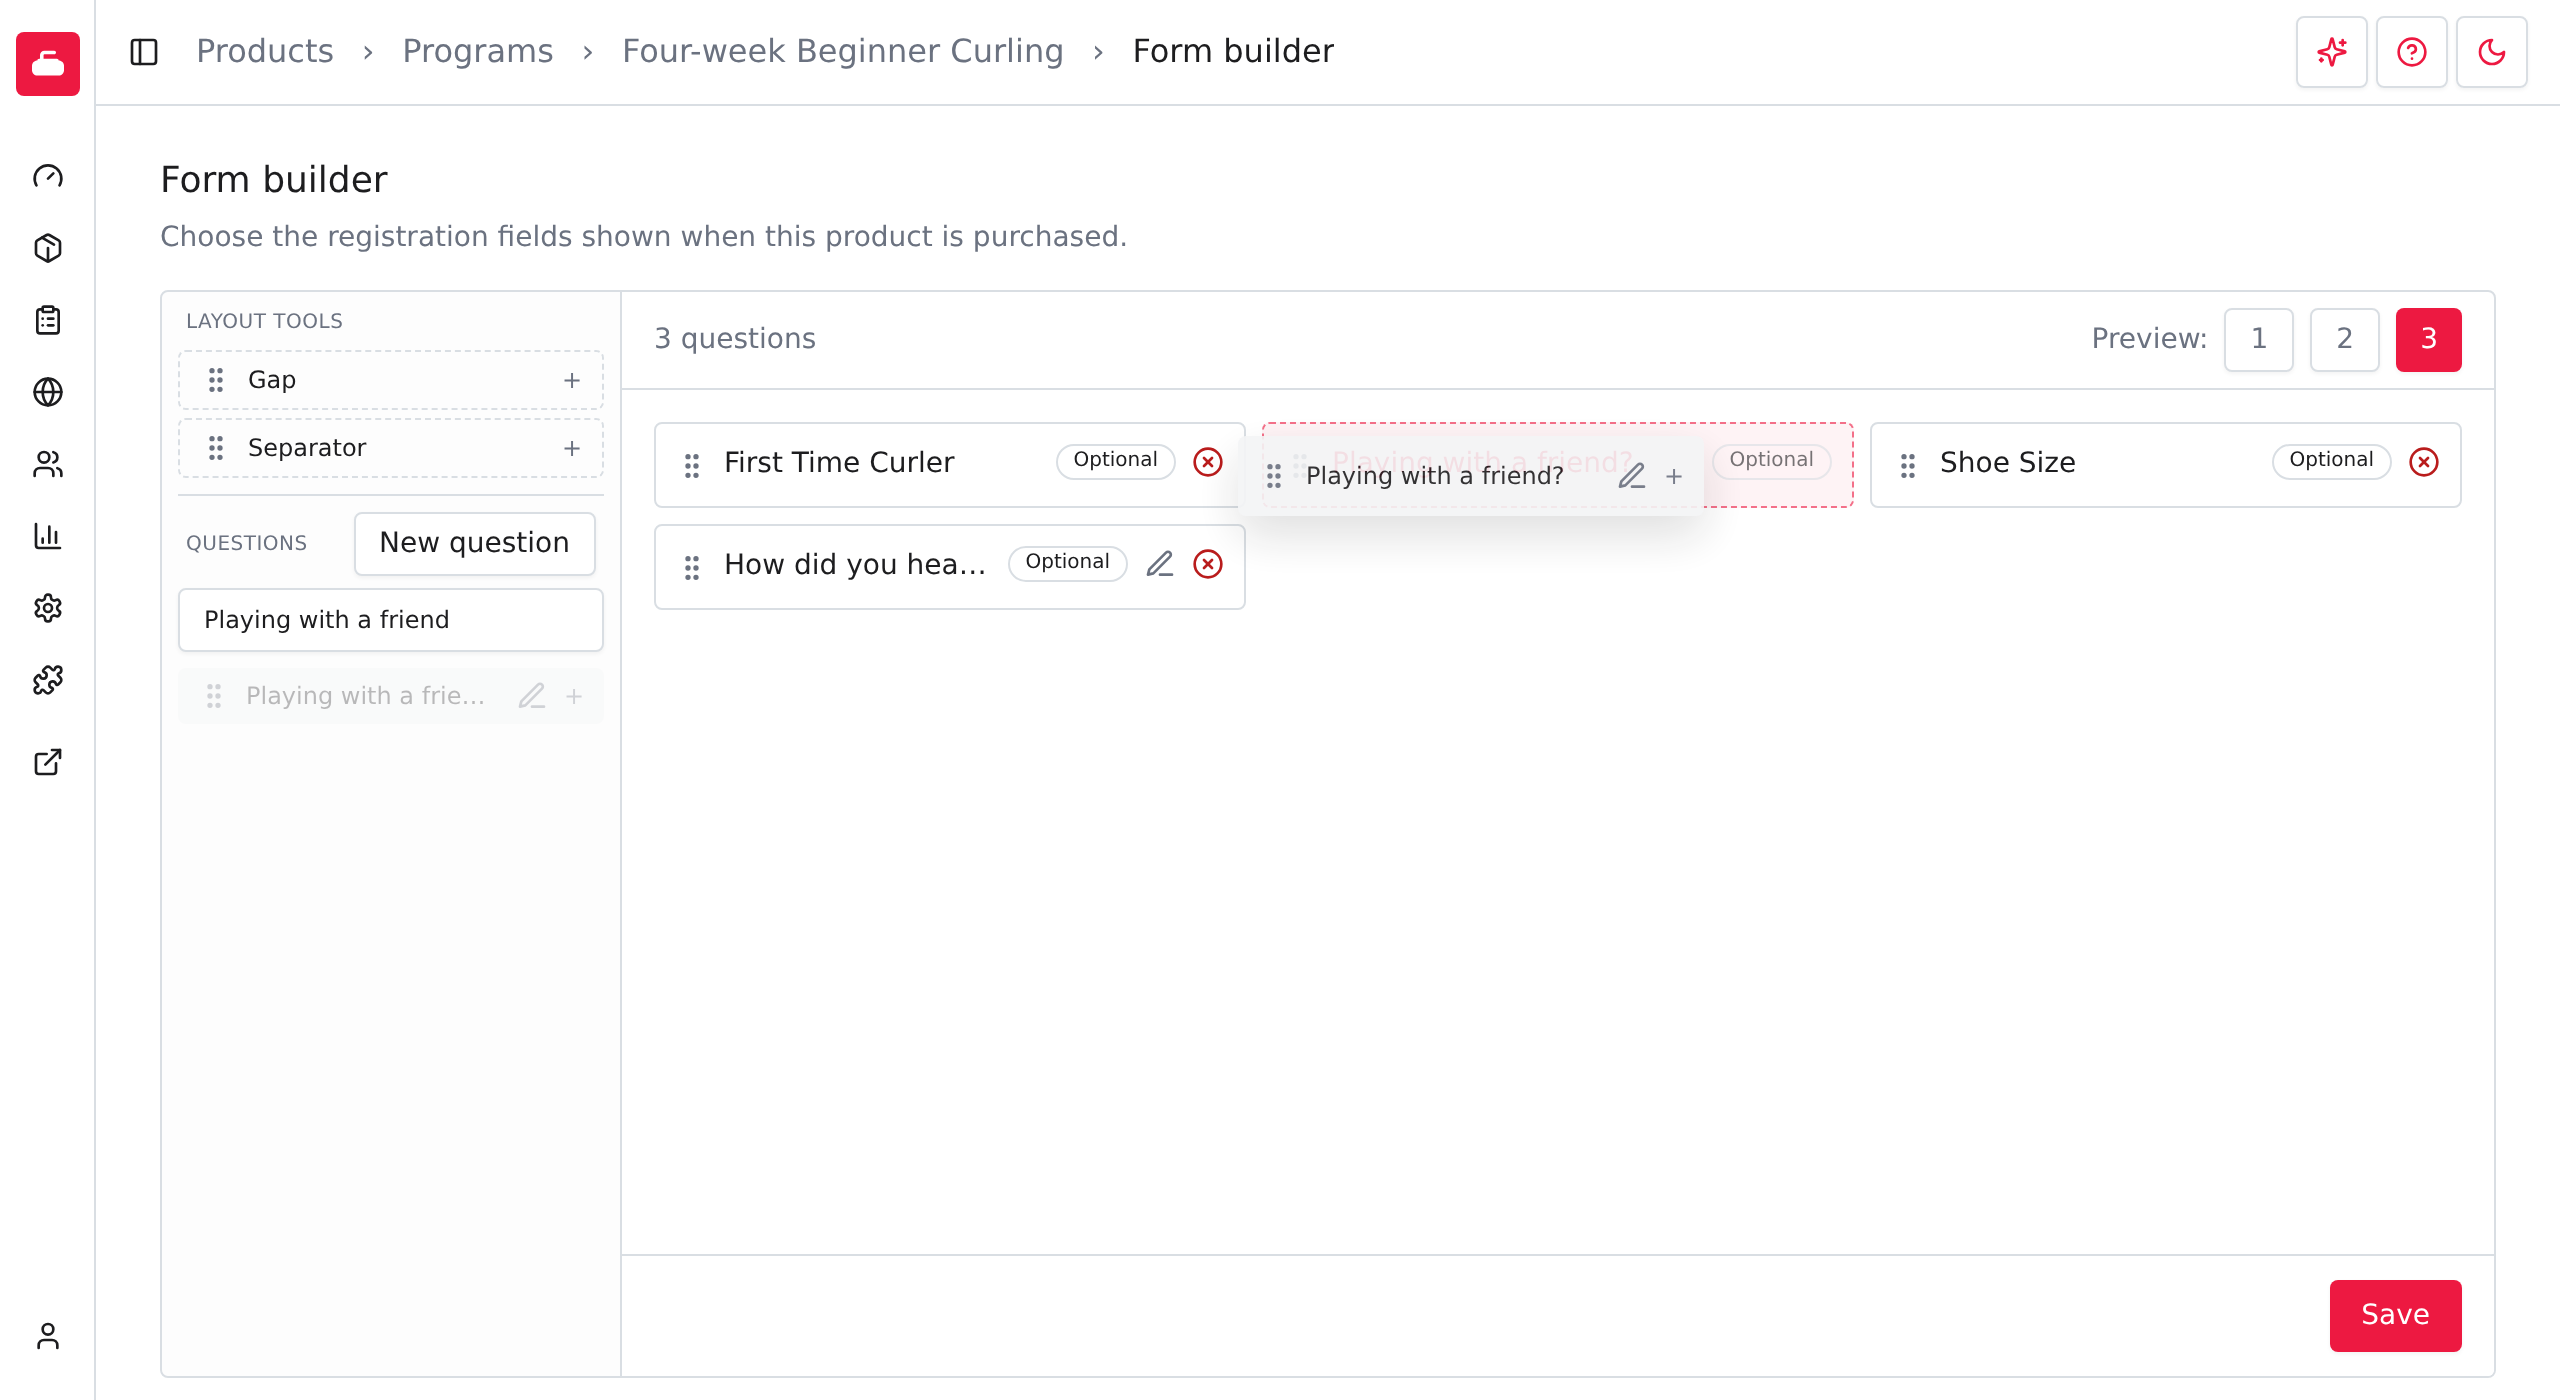The width and height of the screenshot is (2560, 1400).
Task: Edit the How did you hear question
Action: 1160,564
